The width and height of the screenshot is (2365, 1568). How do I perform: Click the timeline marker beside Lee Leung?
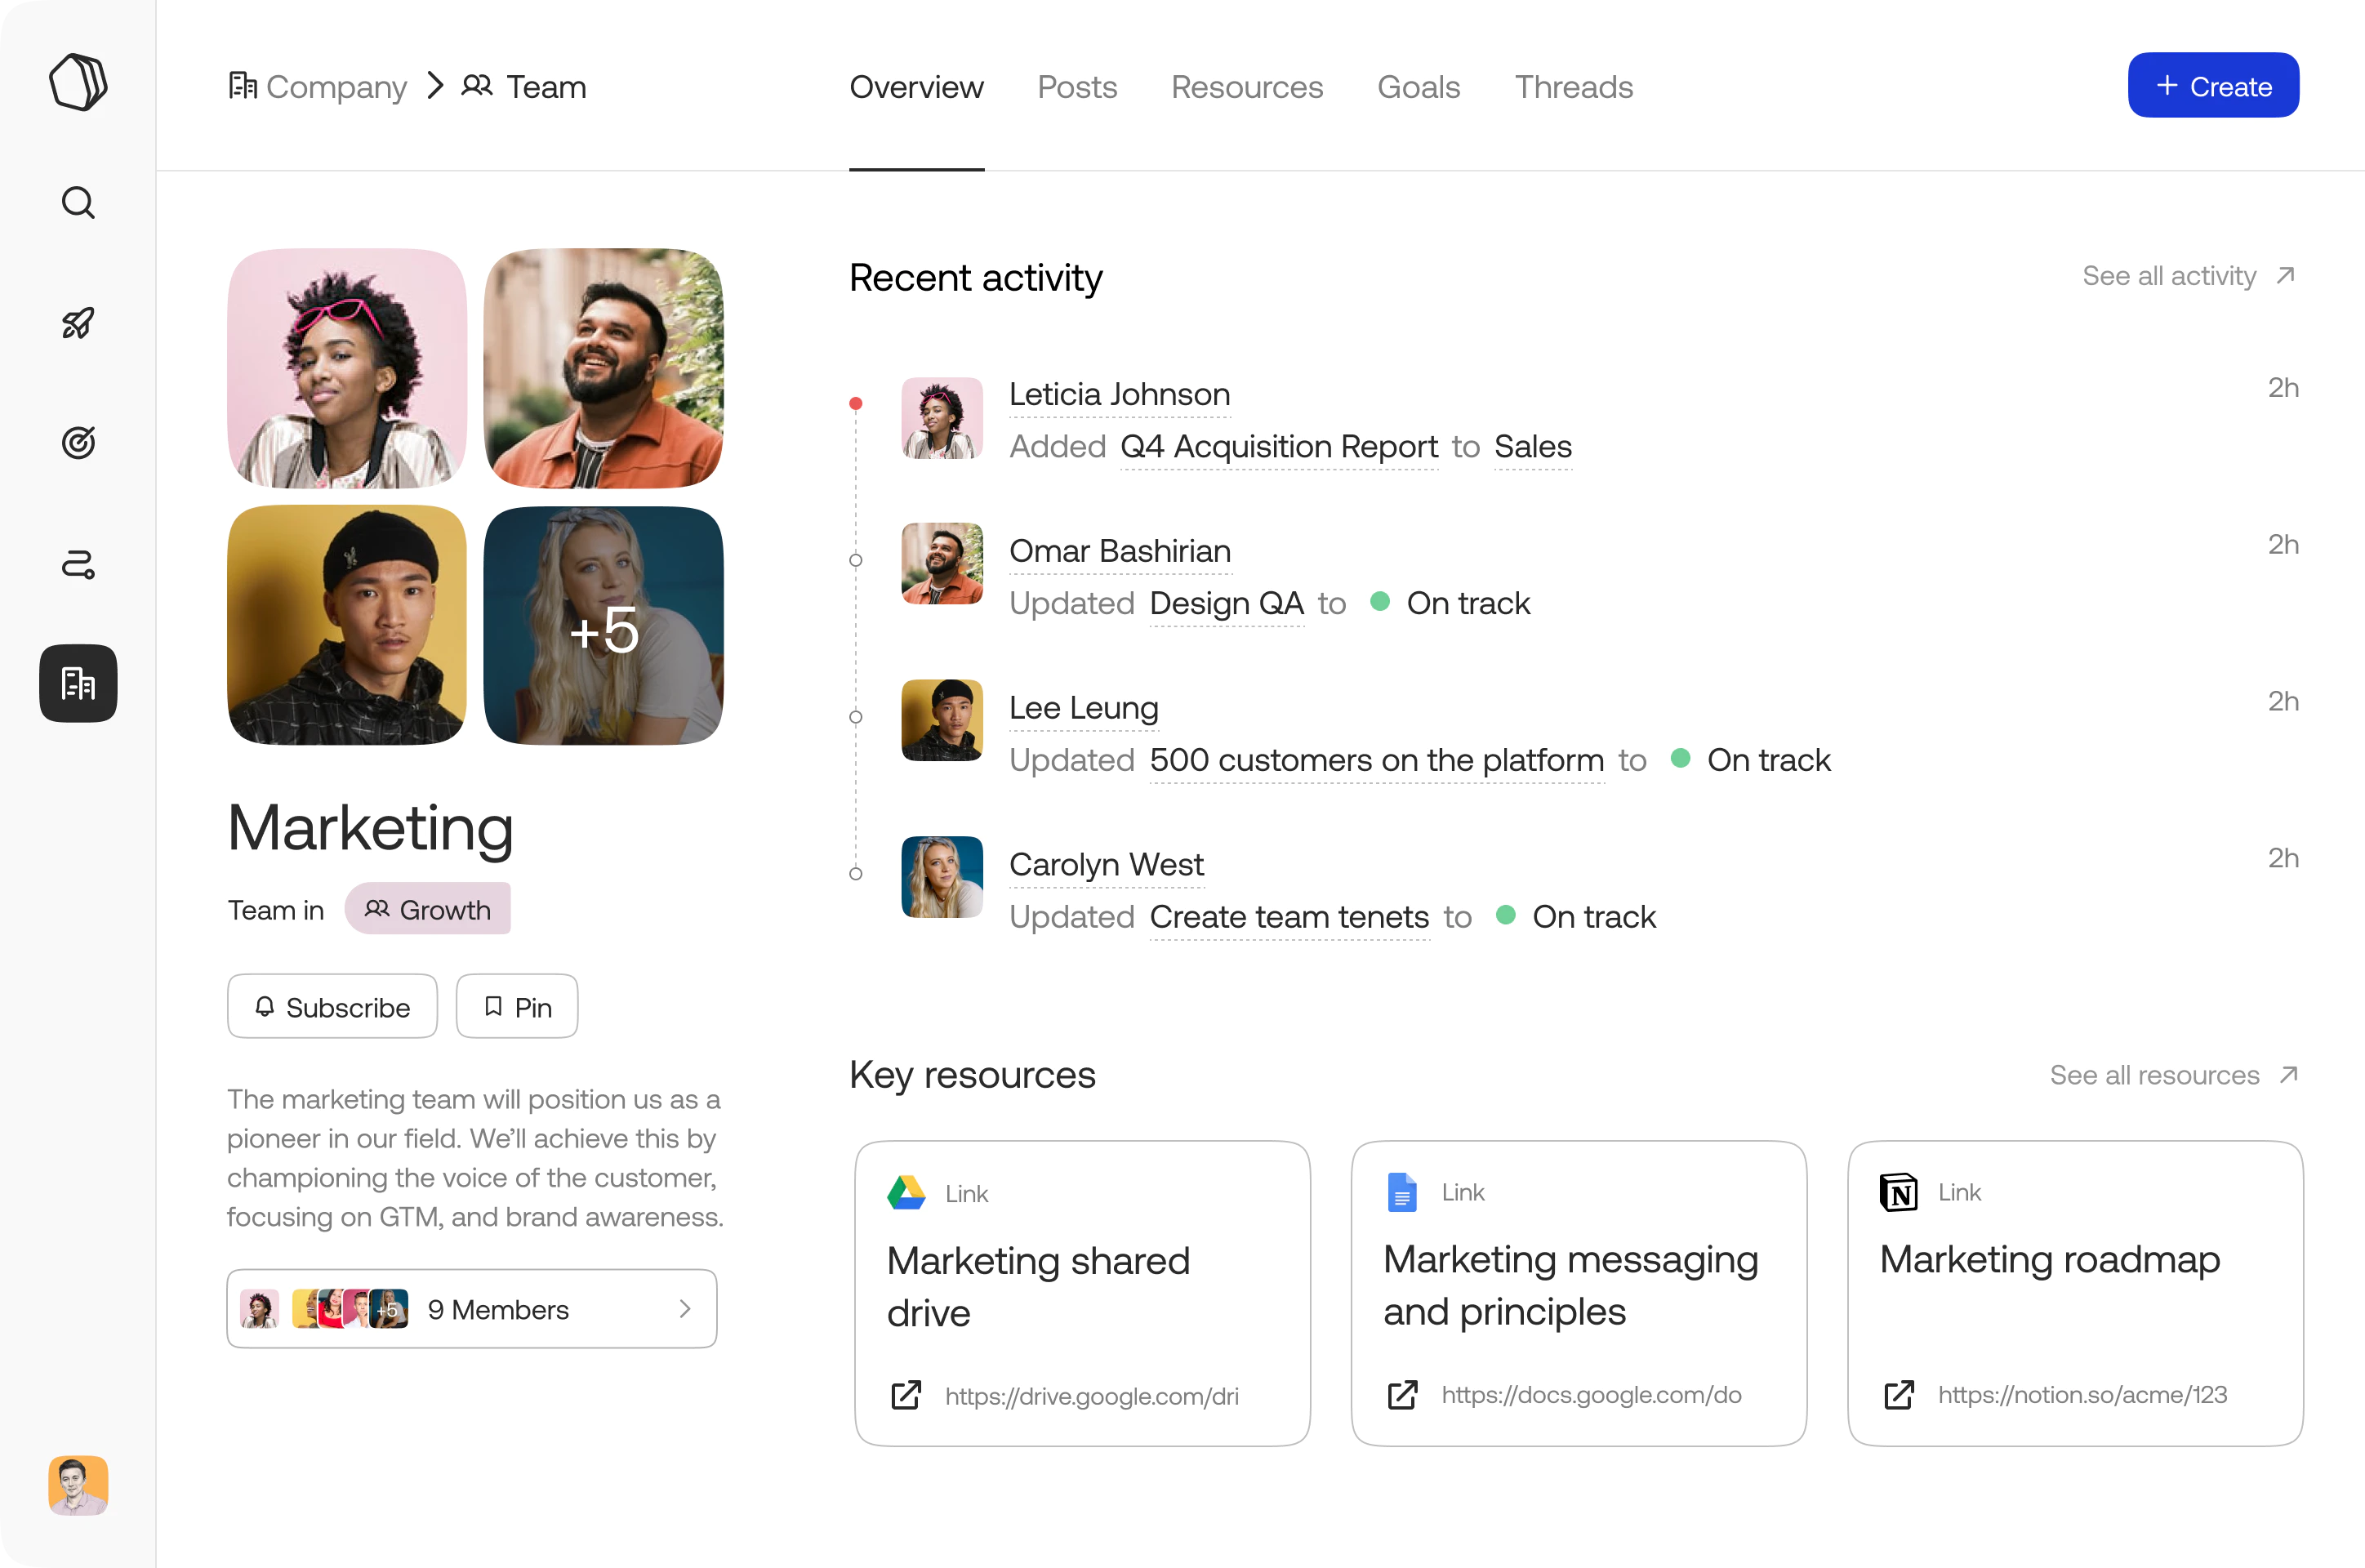[855, 717]
